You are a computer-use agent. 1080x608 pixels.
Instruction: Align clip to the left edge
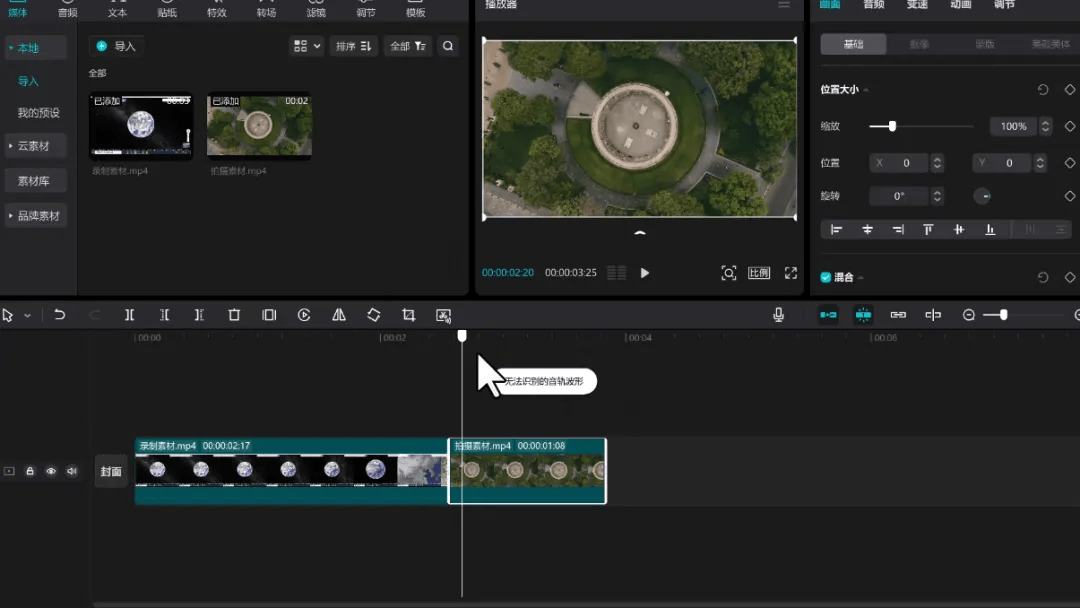836,229
